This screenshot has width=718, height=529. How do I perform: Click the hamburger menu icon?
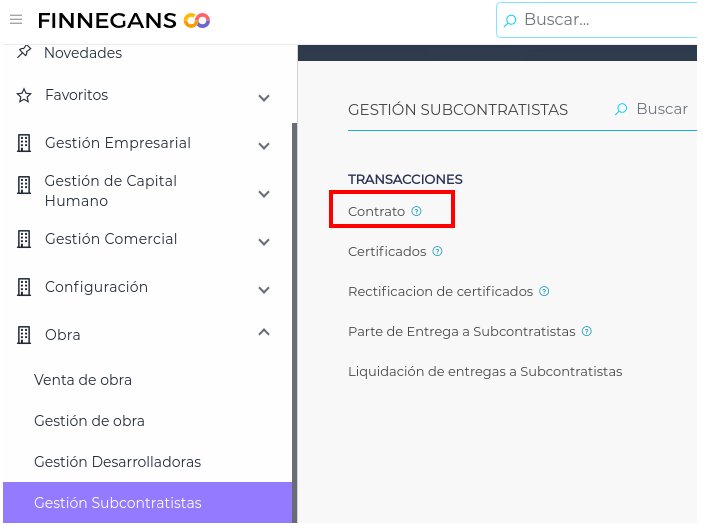(x=16, y=20)
